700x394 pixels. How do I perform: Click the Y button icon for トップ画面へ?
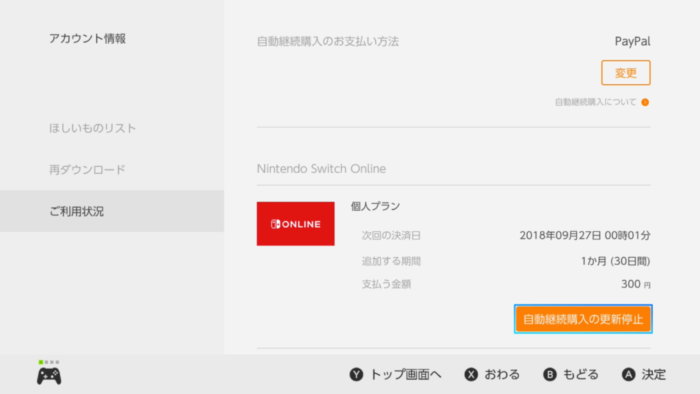coord(356,374)
